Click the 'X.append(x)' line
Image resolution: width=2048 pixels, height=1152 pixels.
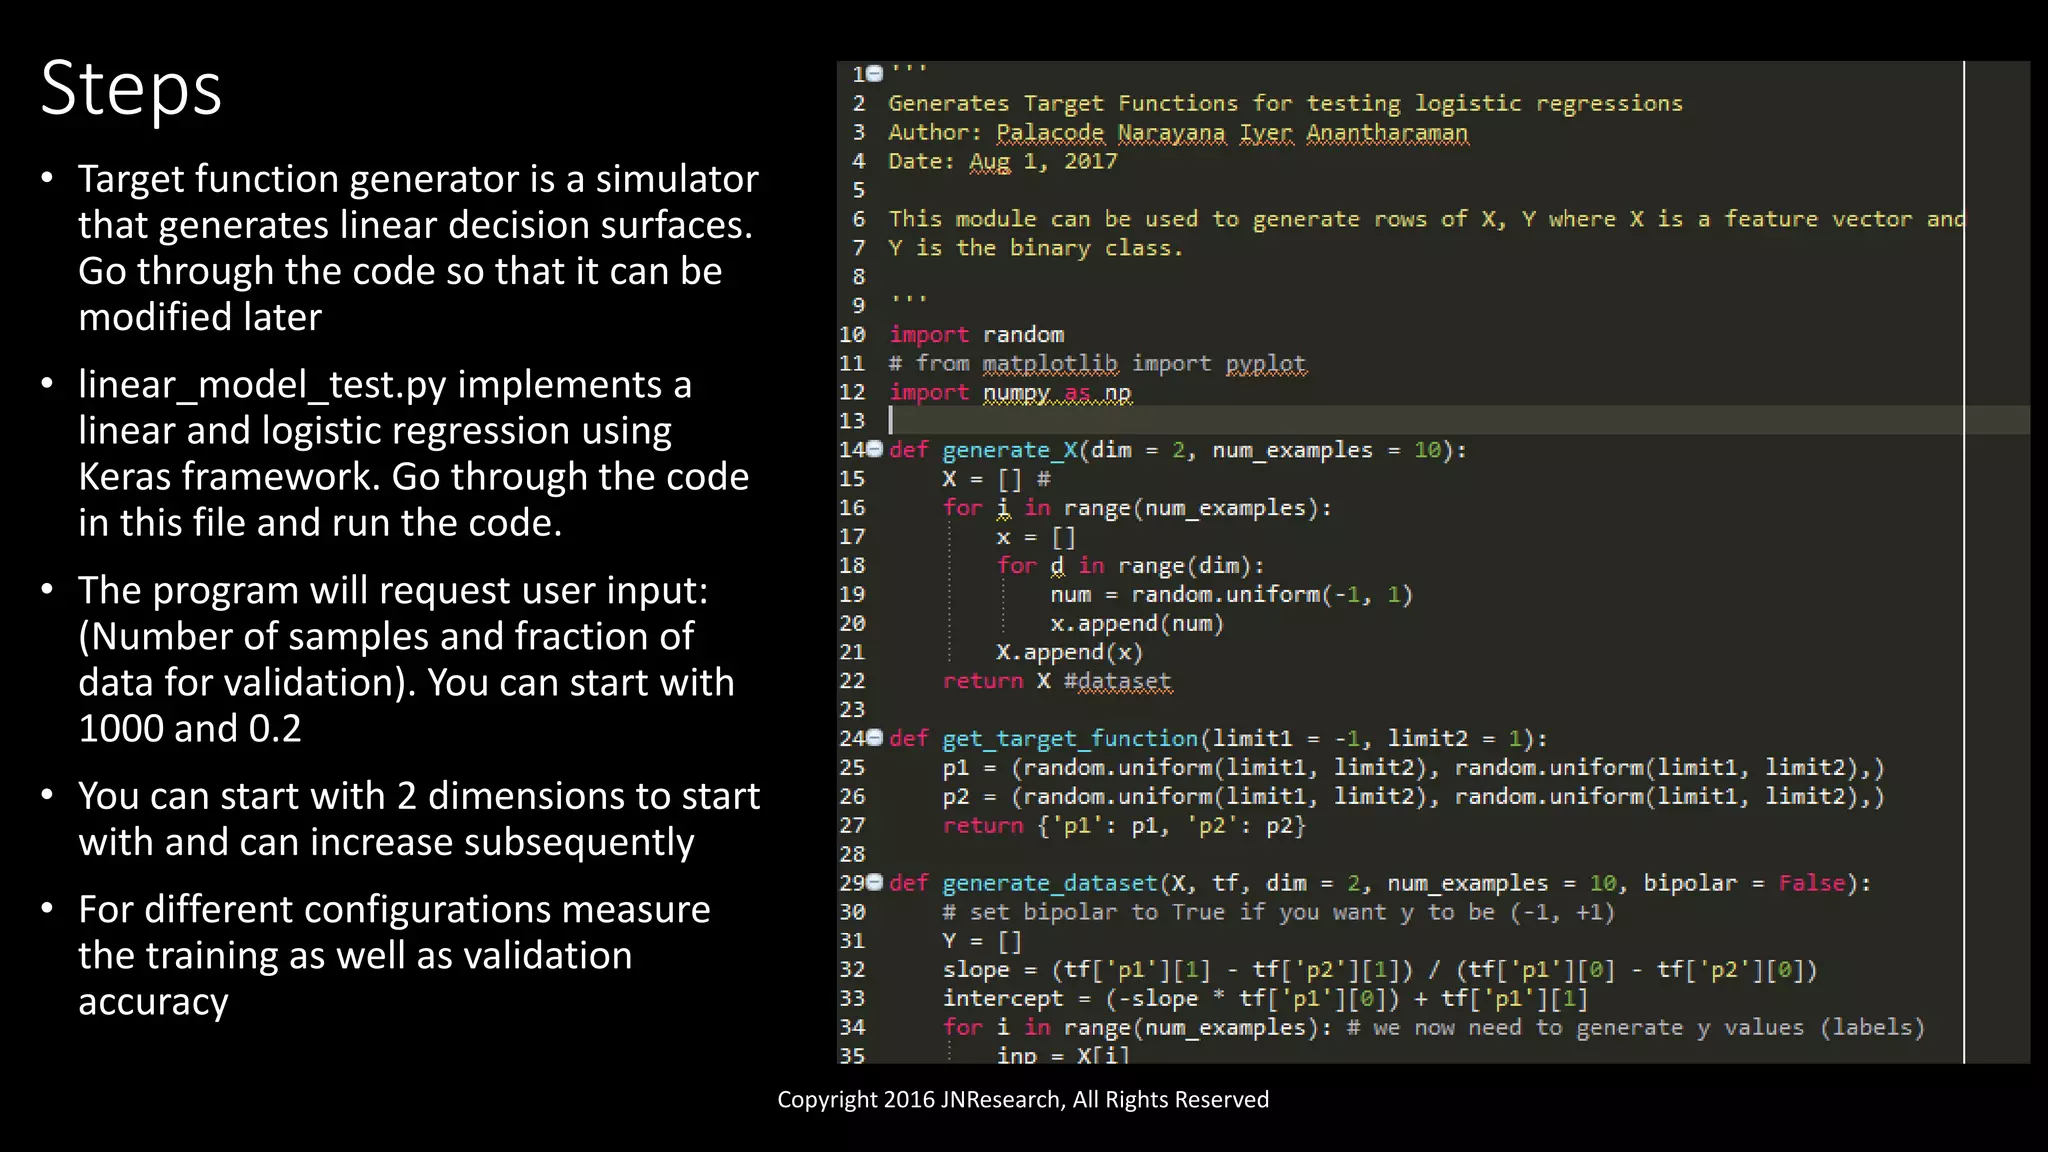(x=1069, y=652)
